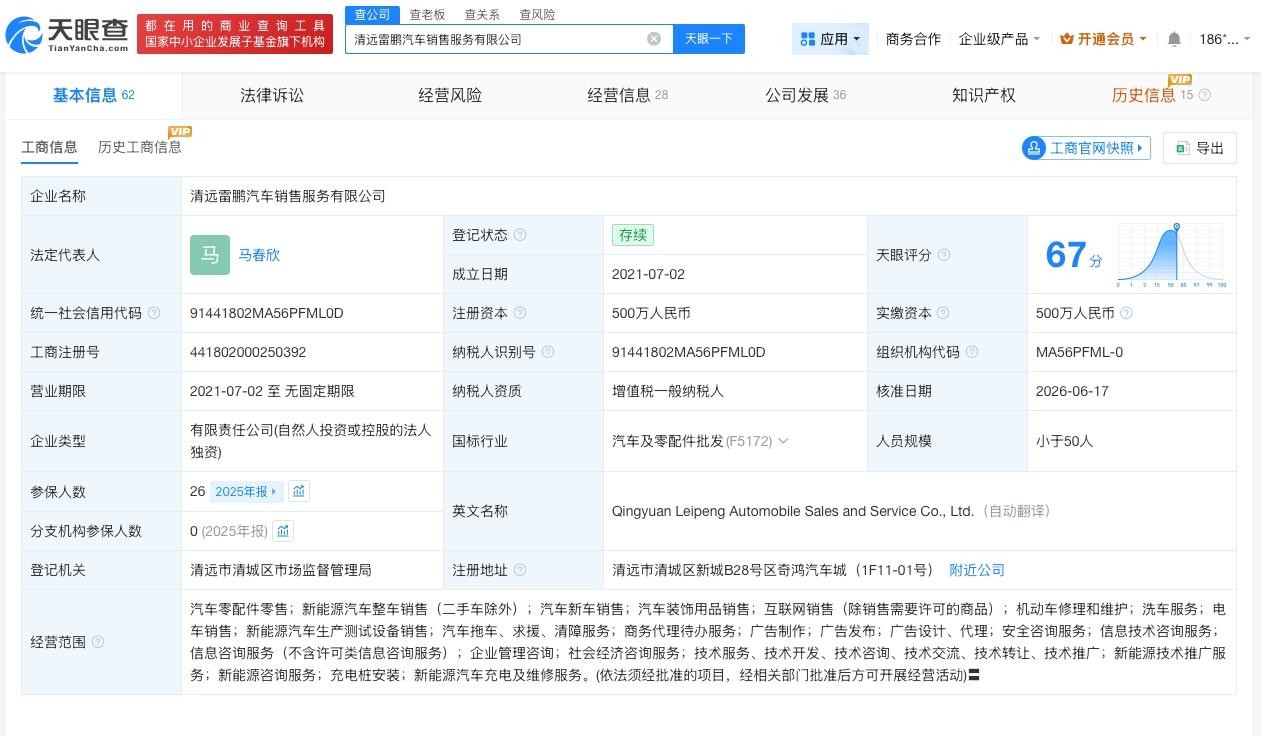Viewport: 1261px width, 736px height.
Task: Open the 应用 dropdown
Action: tap(830, 39)
